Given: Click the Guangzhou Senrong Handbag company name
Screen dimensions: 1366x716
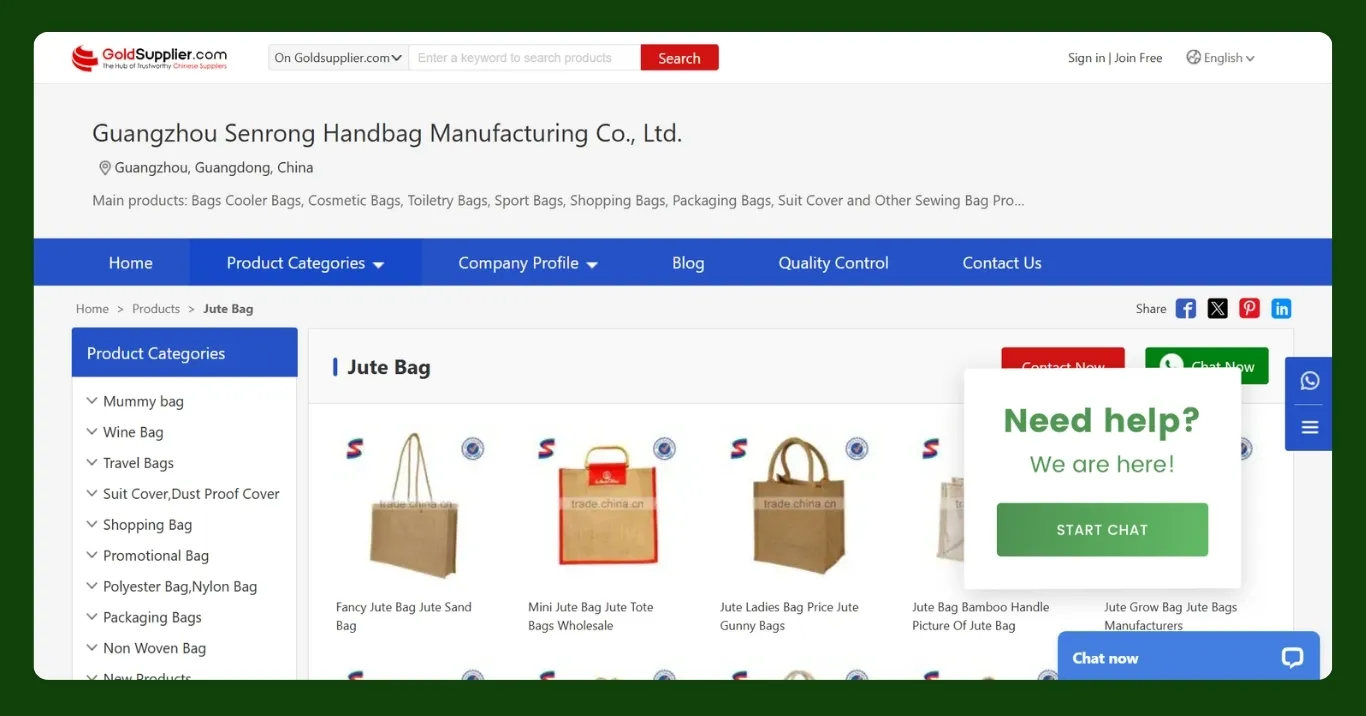Looking at the screenshot, I should [387, 133].
